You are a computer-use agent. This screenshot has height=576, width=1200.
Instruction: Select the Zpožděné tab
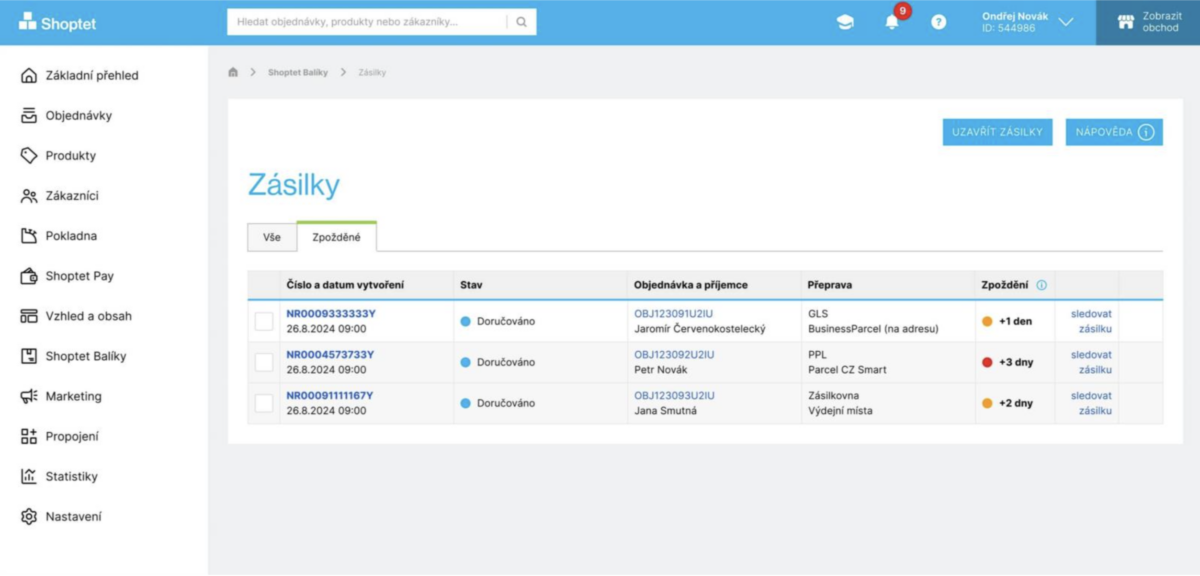(x=336, y=236)
